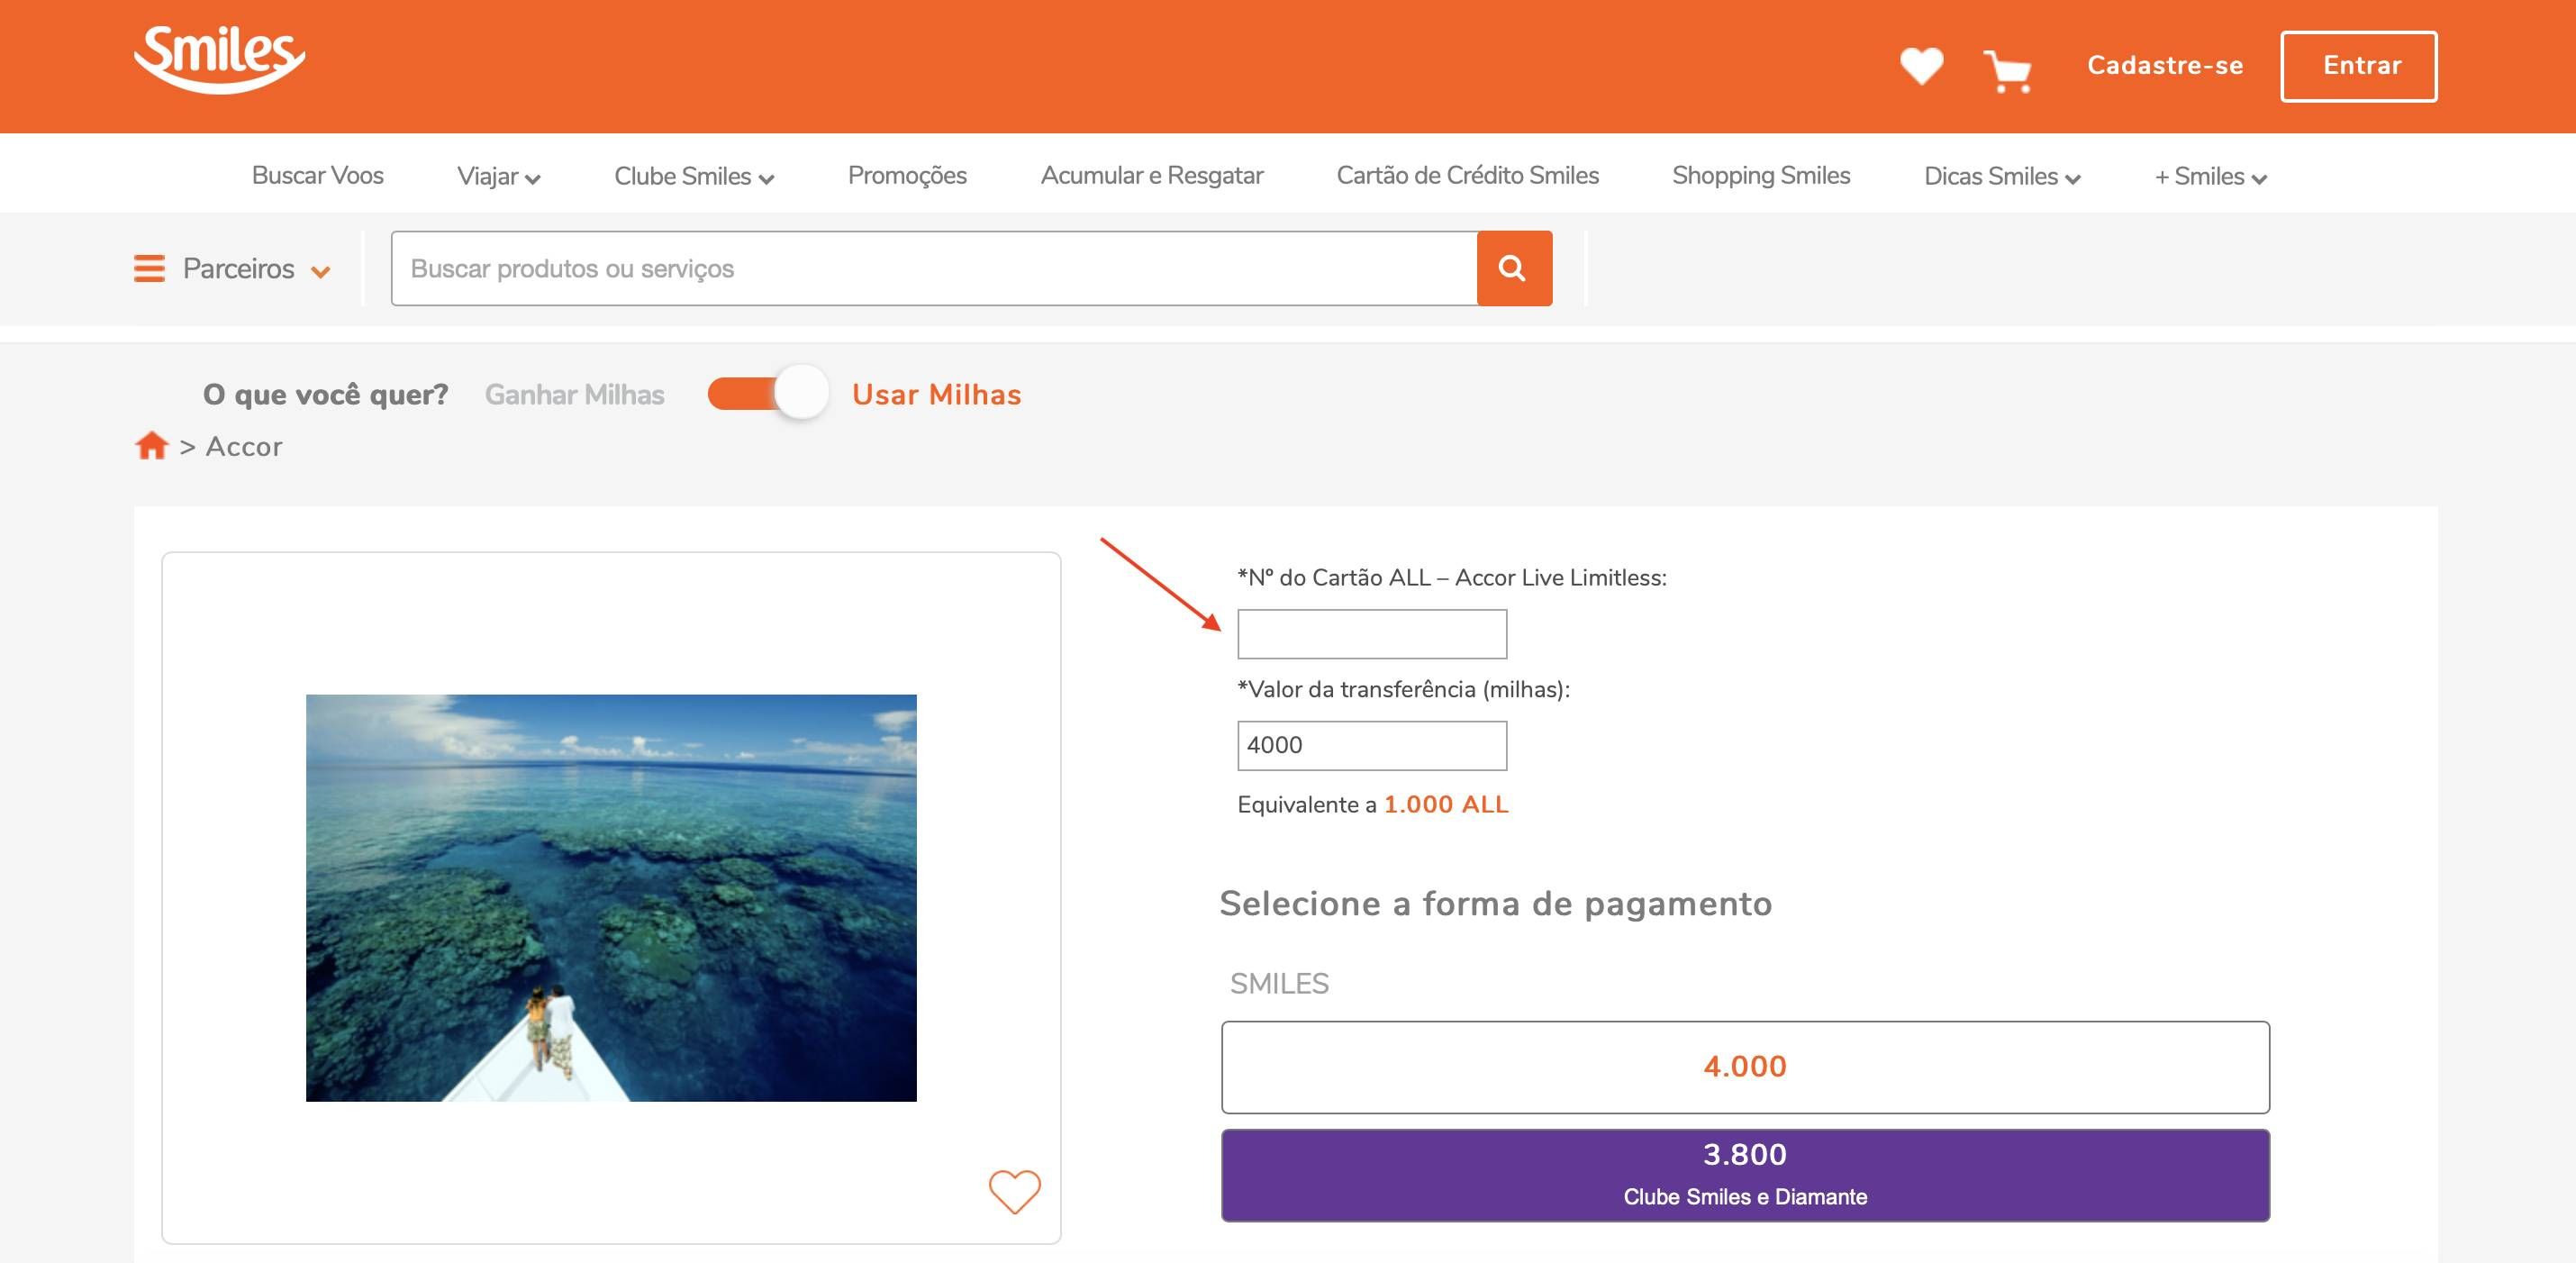This screenshot has height=1263, width=2576.
Task: Click the Cadastre-se link
Action: [x=2165, y=65]
